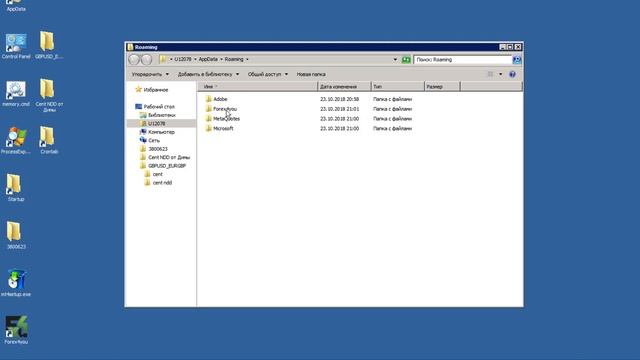
Task: Go to AppData in the address breadcrumb
Action: pyautogui.click(x=208, y=60)
